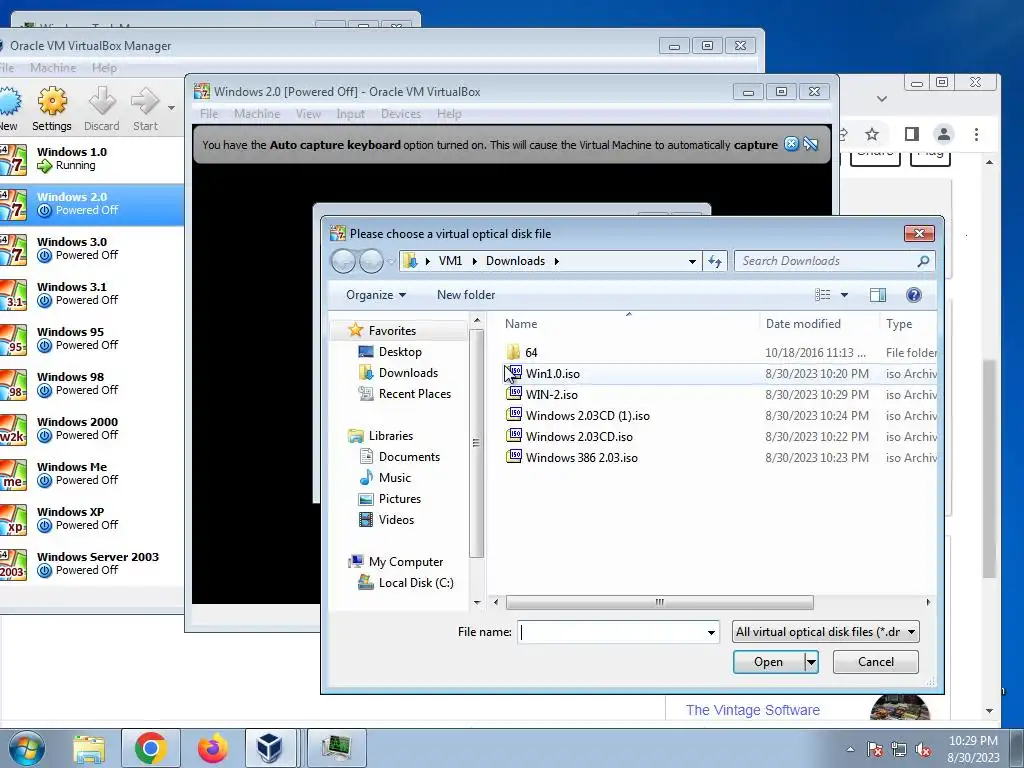Click the Refresh button beside address bar
Image resolution: width=1024 pixels, height=768 pixels.
point(715,261)
